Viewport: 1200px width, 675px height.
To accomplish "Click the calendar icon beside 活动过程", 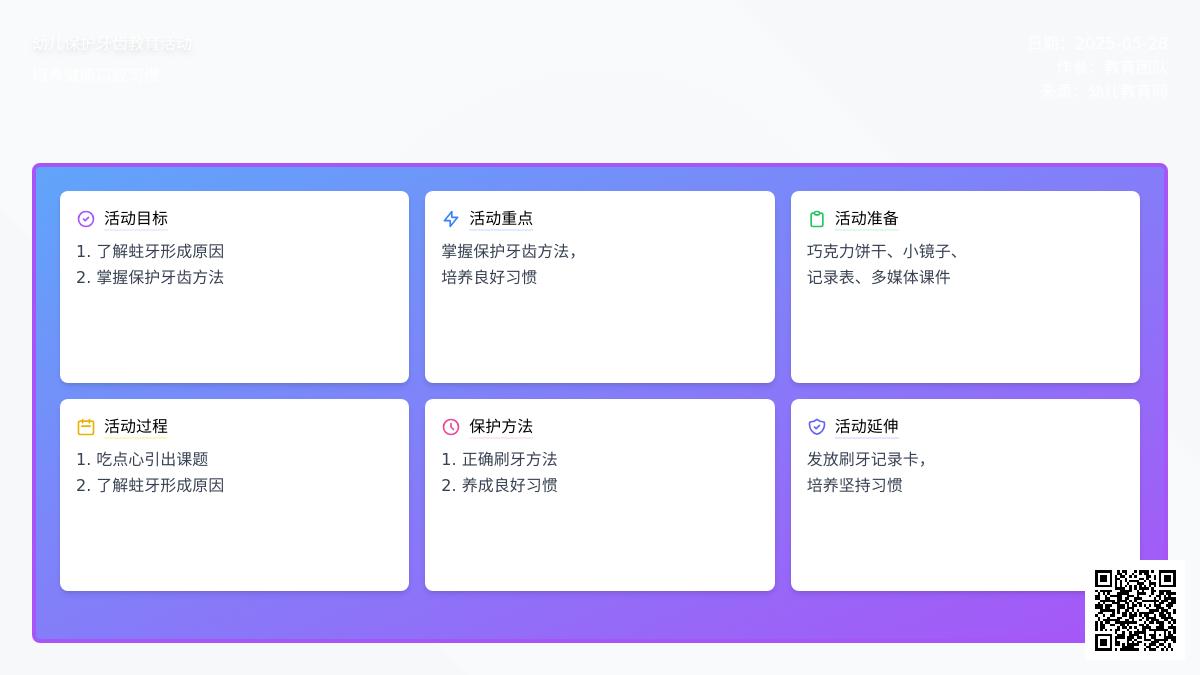I will click(x=86, y=427).
